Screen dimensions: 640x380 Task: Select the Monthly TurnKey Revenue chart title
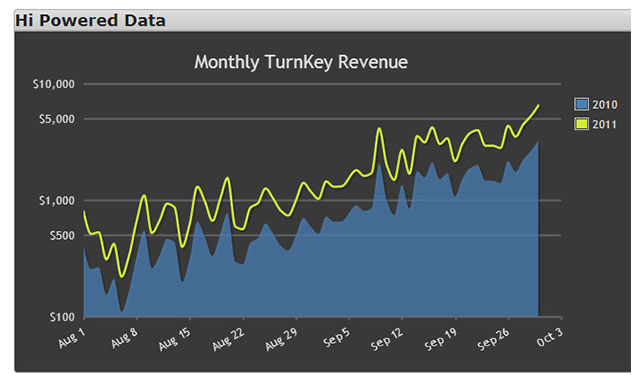click(301, 62)
